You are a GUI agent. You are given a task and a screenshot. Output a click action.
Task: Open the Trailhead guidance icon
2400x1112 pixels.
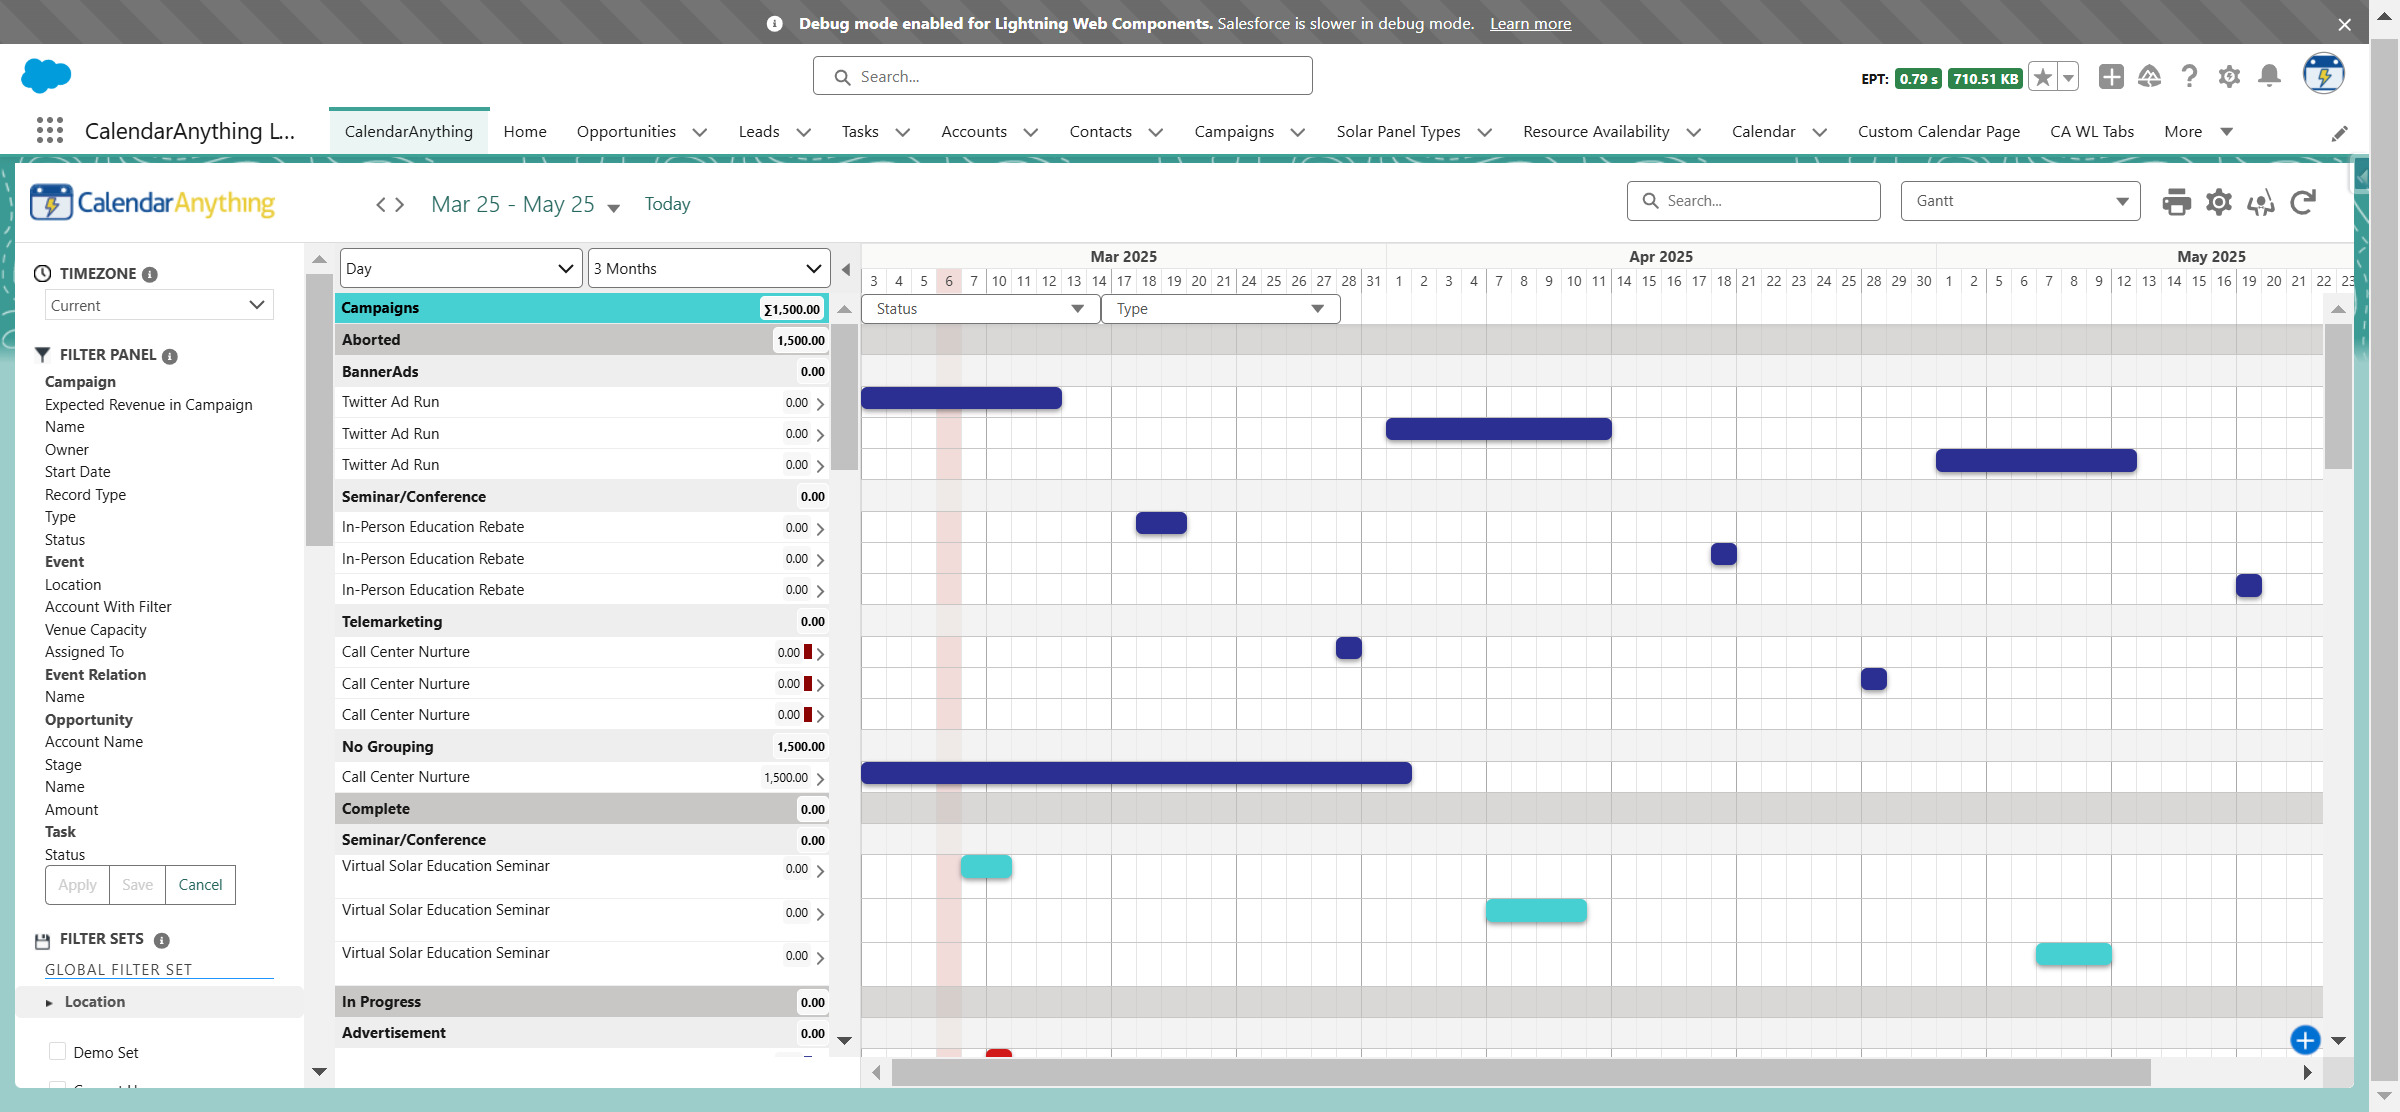pos(2149,77)
